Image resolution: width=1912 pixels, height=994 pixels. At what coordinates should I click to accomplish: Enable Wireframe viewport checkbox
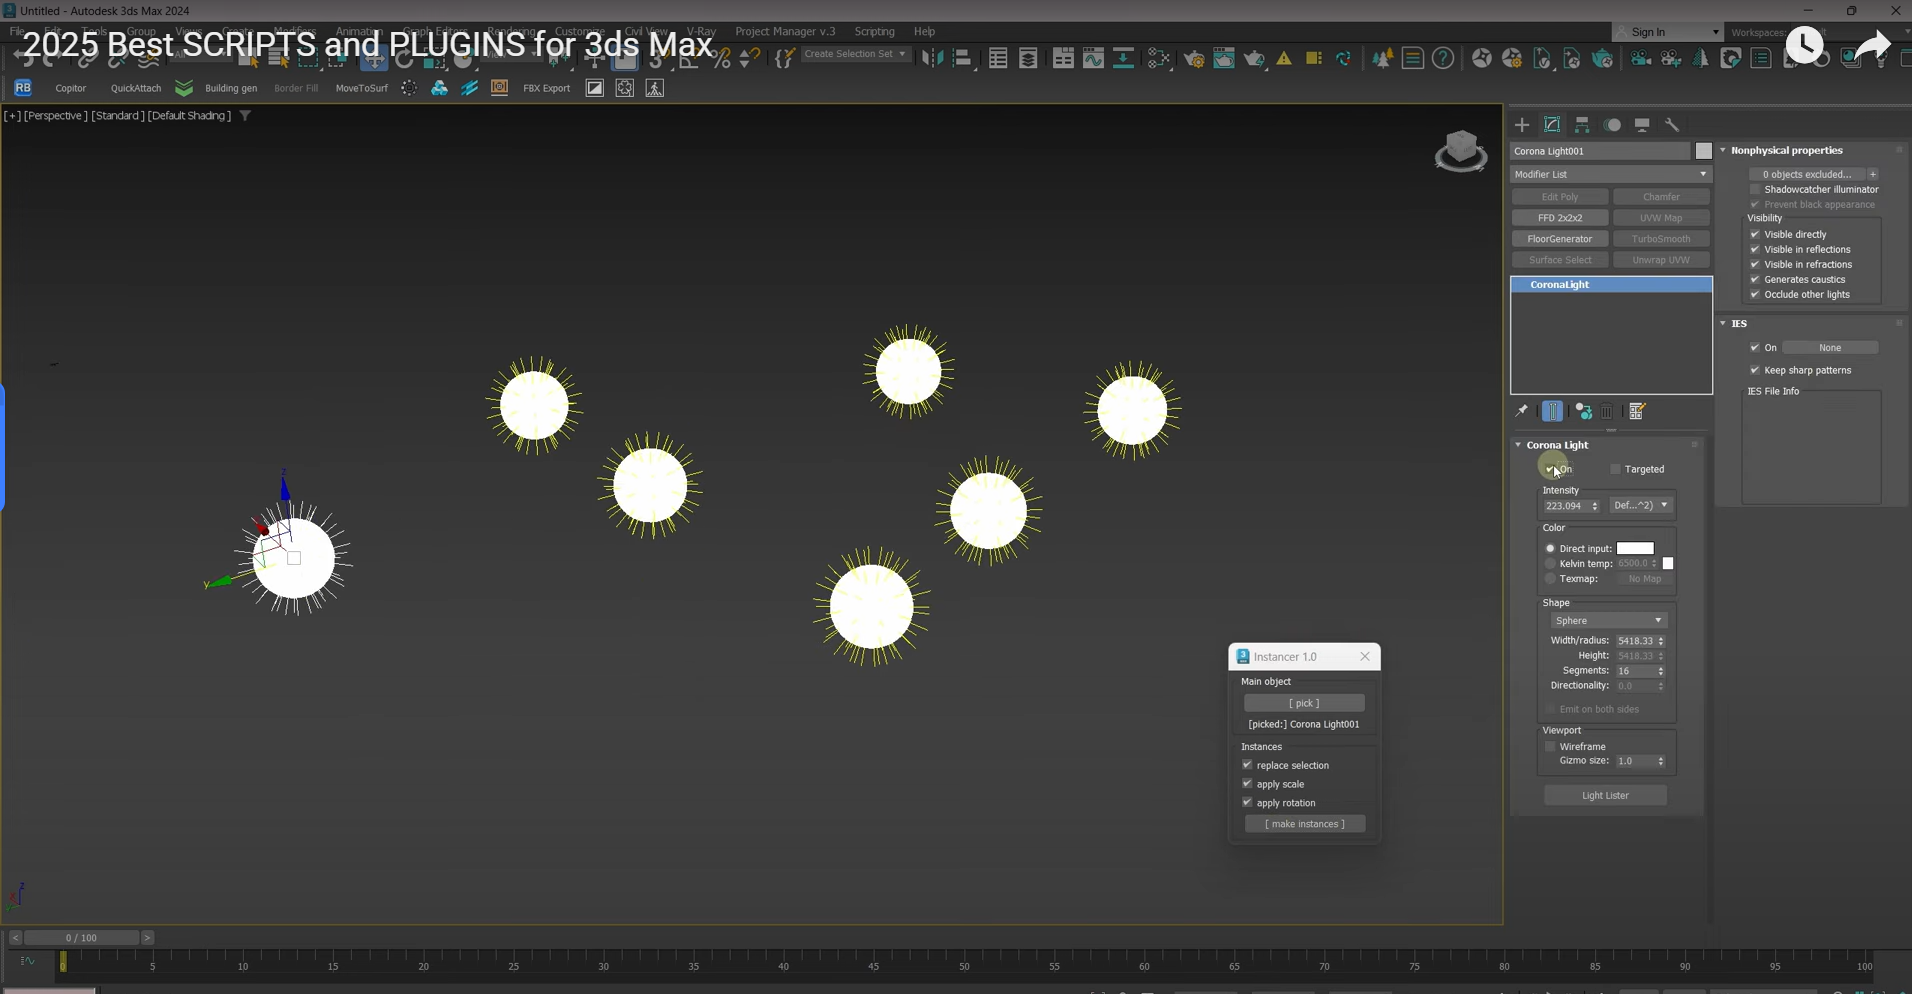(1551, 746)
